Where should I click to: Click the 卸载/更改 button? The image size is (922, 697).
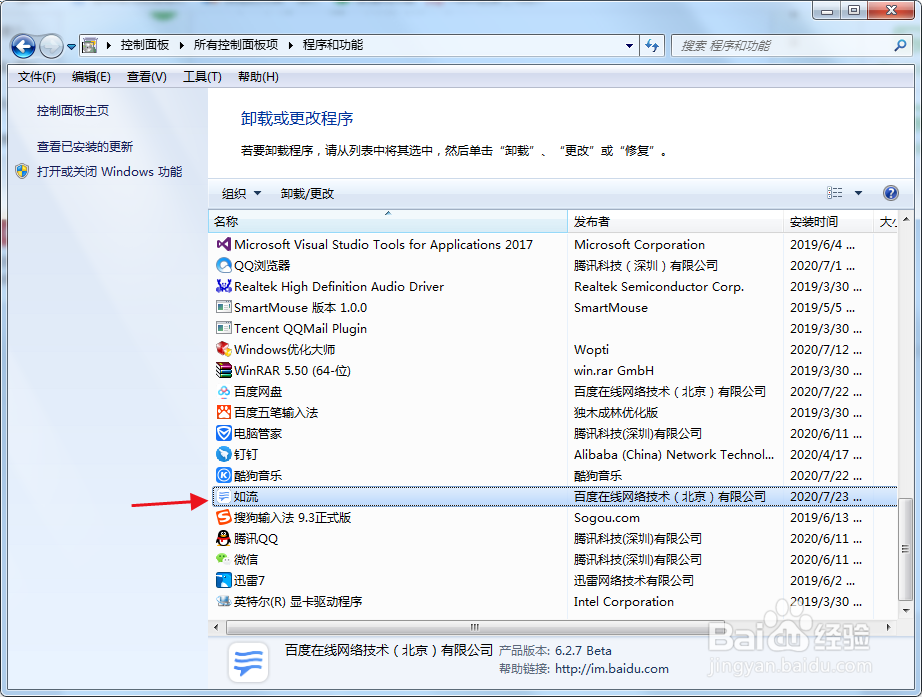pos(307,194)
